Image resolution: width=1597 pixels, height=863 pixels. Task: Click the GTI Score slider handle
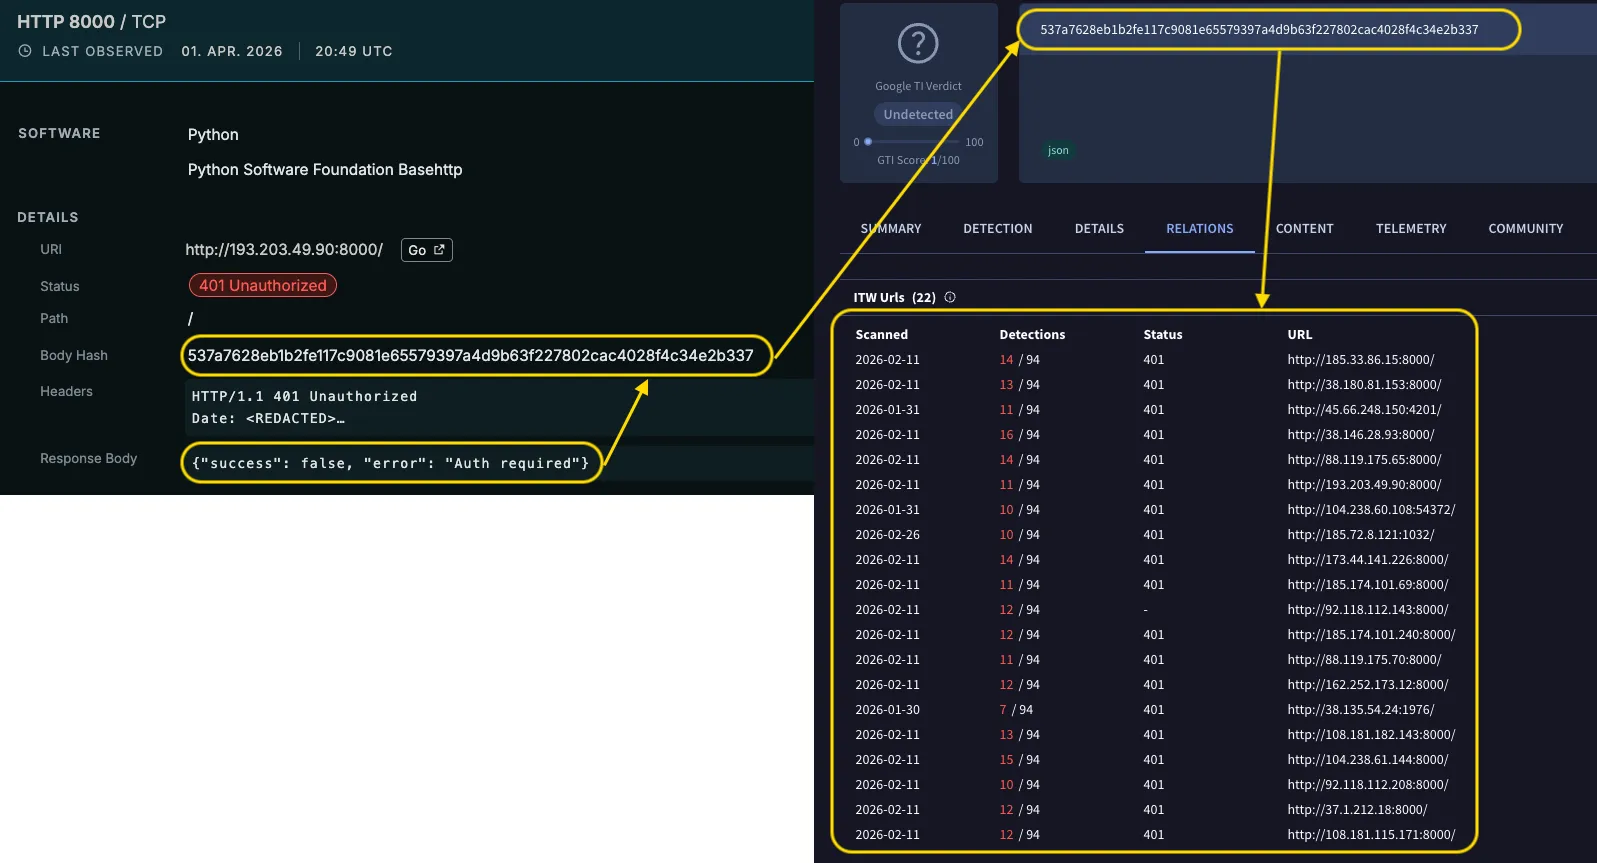tap(868, 142)
